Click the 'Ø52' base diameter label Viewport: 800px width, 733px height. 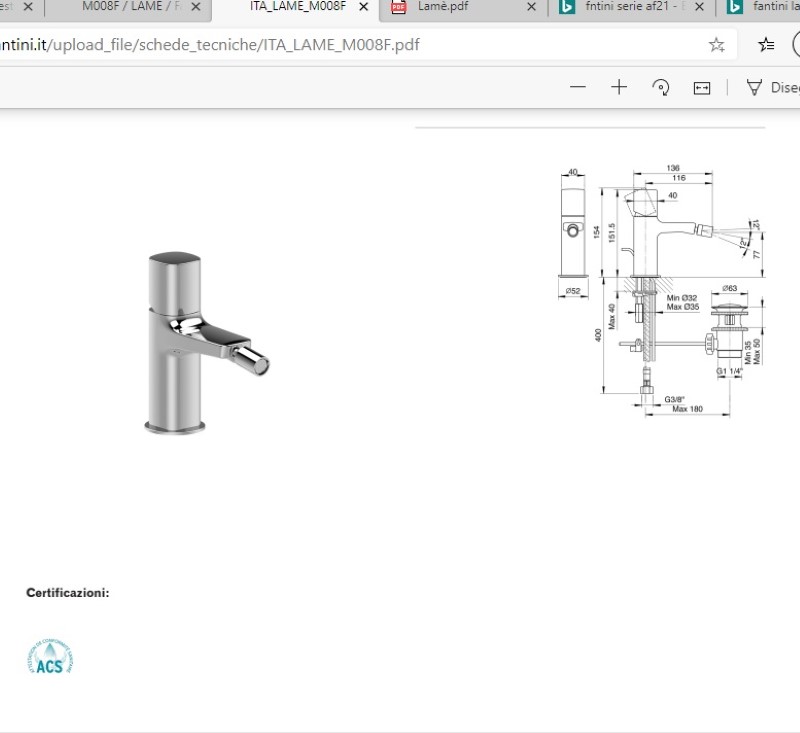coord(573,291)
